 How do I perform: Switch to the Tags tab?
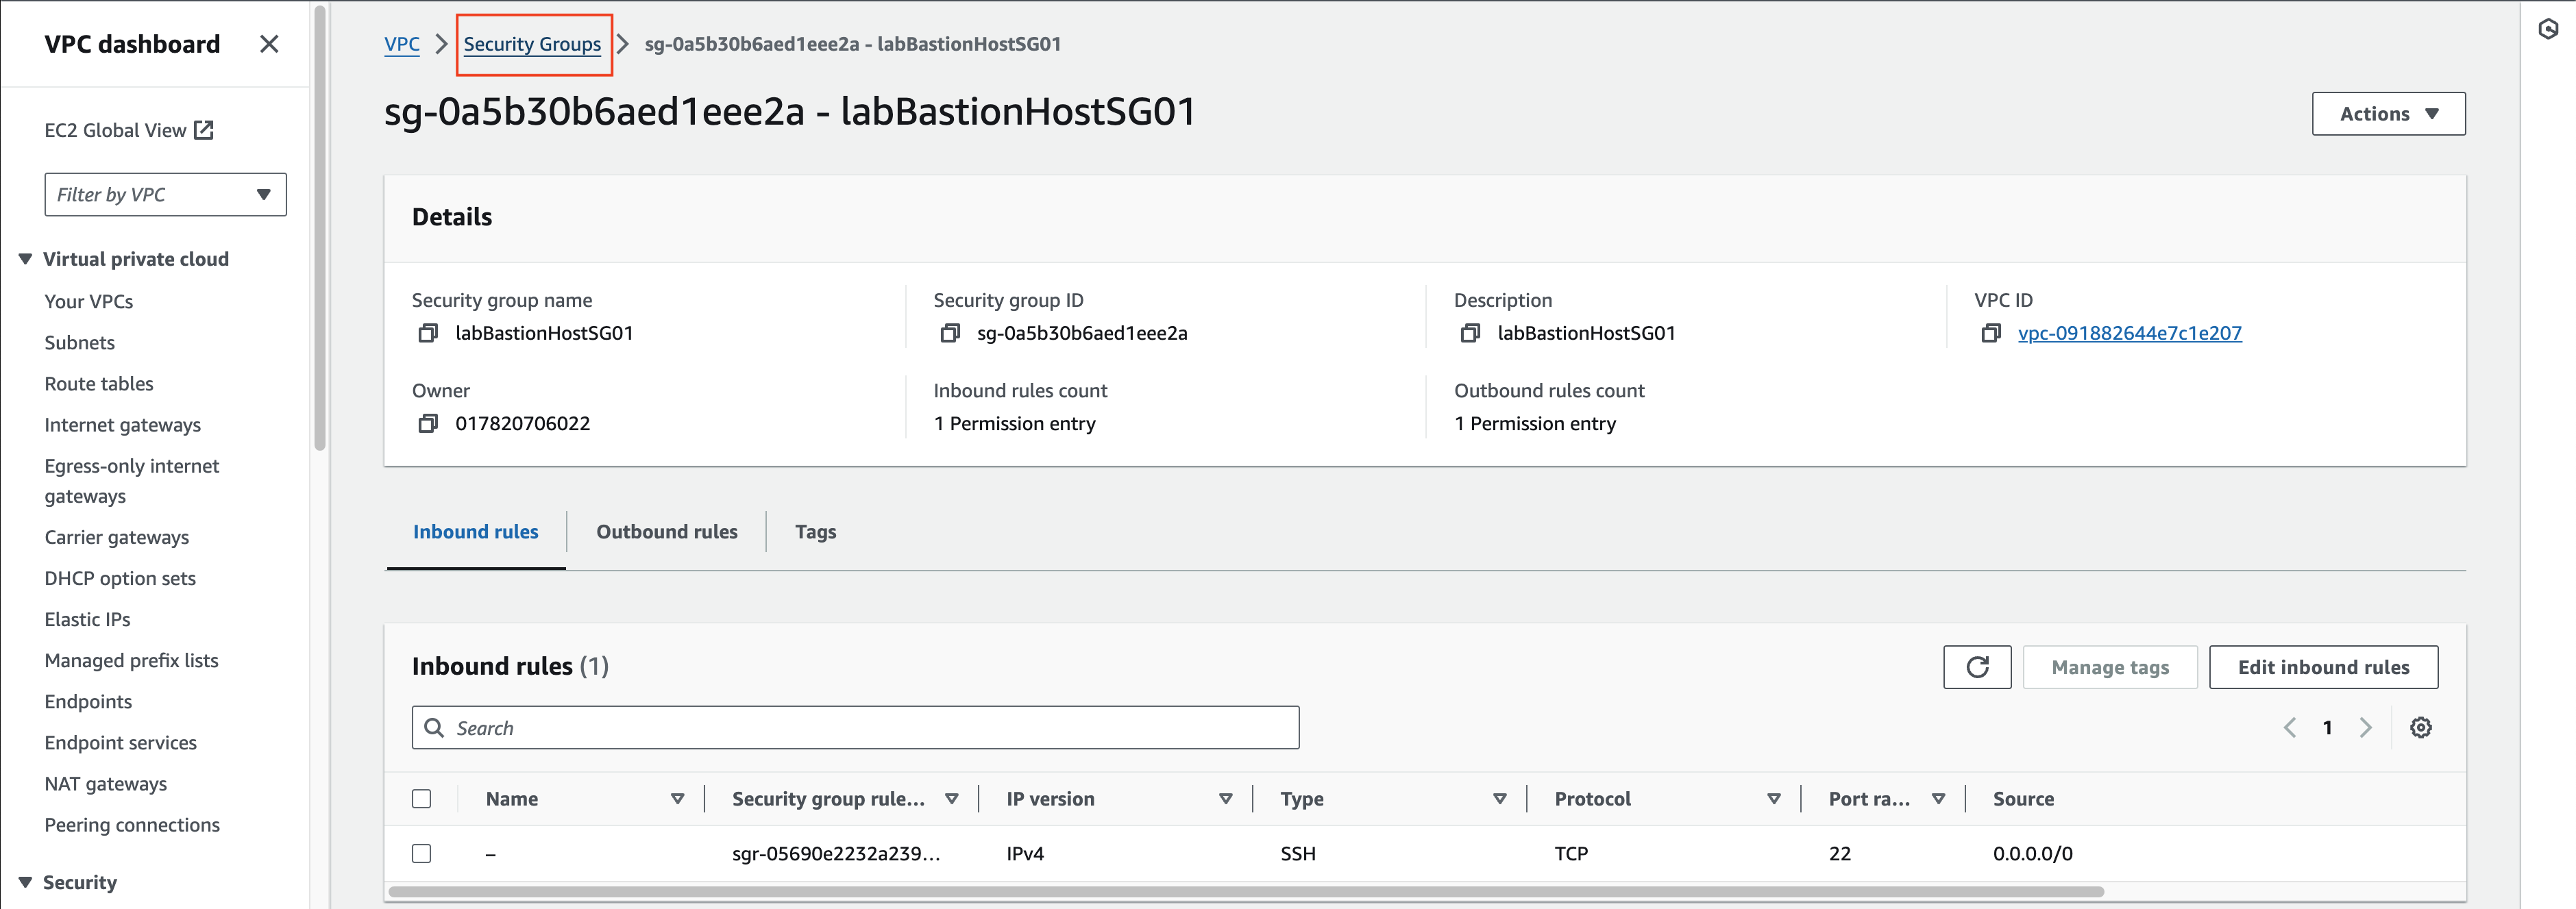(x=816, y=532)
